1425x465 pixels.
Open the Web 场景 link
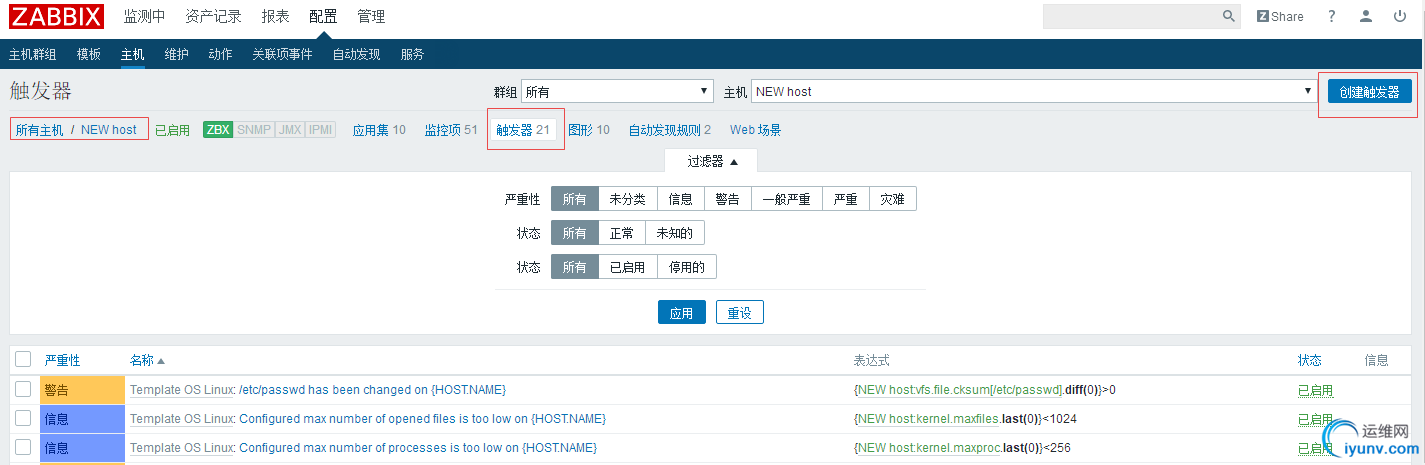click(755, 130)
